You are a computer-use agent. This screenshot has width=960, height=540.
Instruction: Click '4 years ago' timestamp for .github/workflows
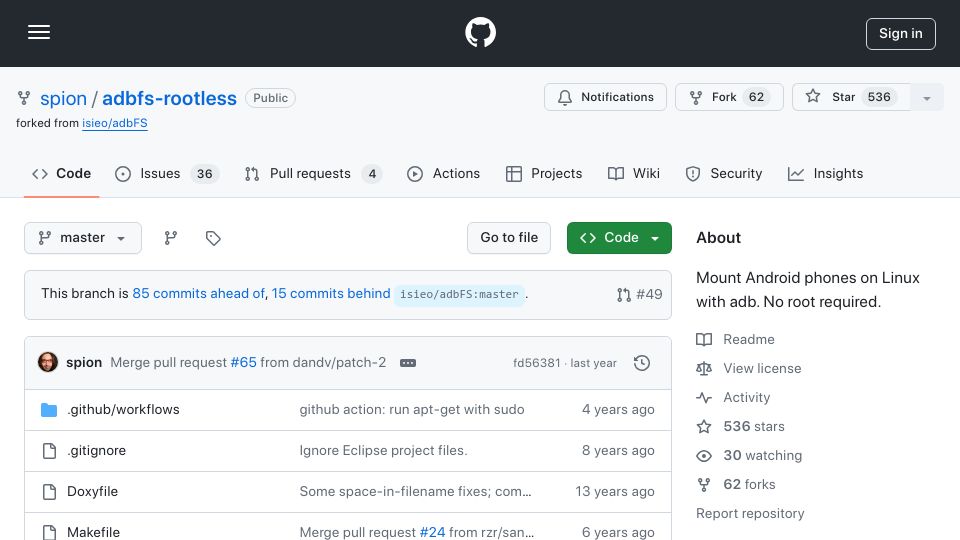[618, 410]
